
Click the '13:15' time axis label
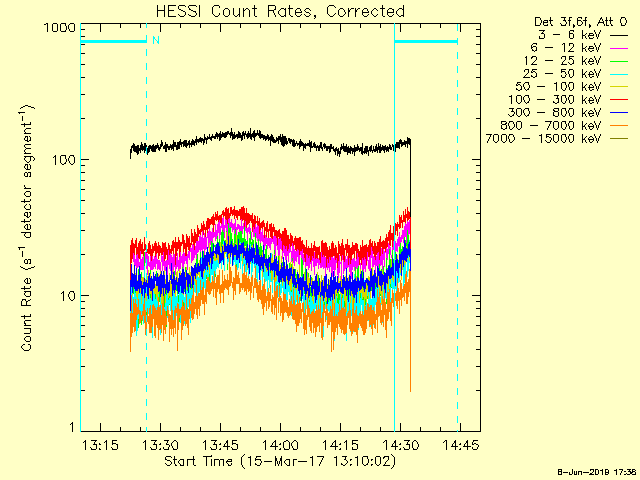click(100, 445)
